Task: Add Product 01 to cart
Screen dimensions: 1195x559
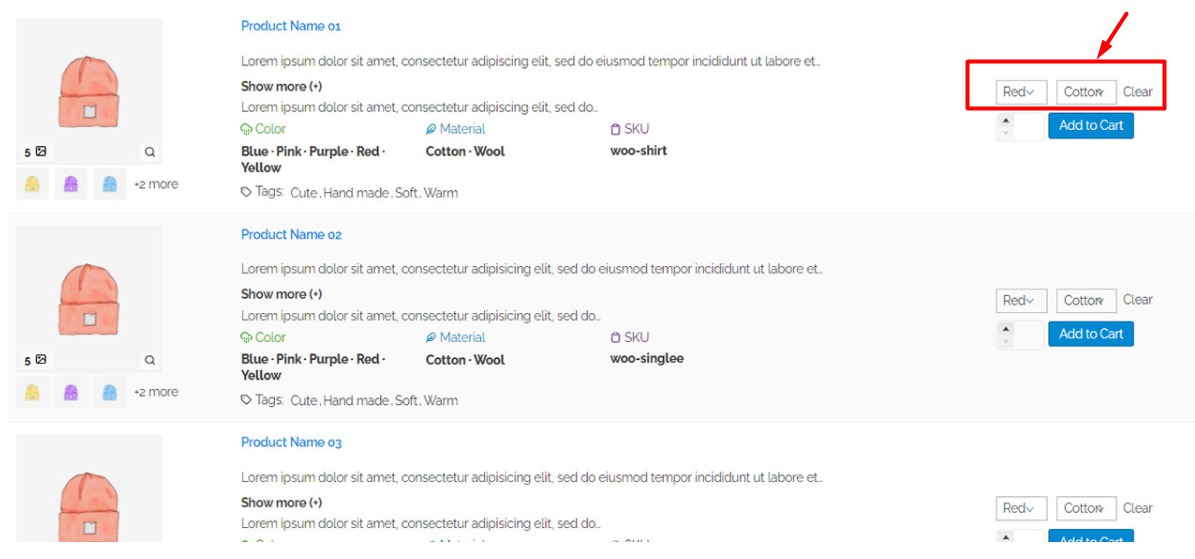Action: (x=1090, y=126)
